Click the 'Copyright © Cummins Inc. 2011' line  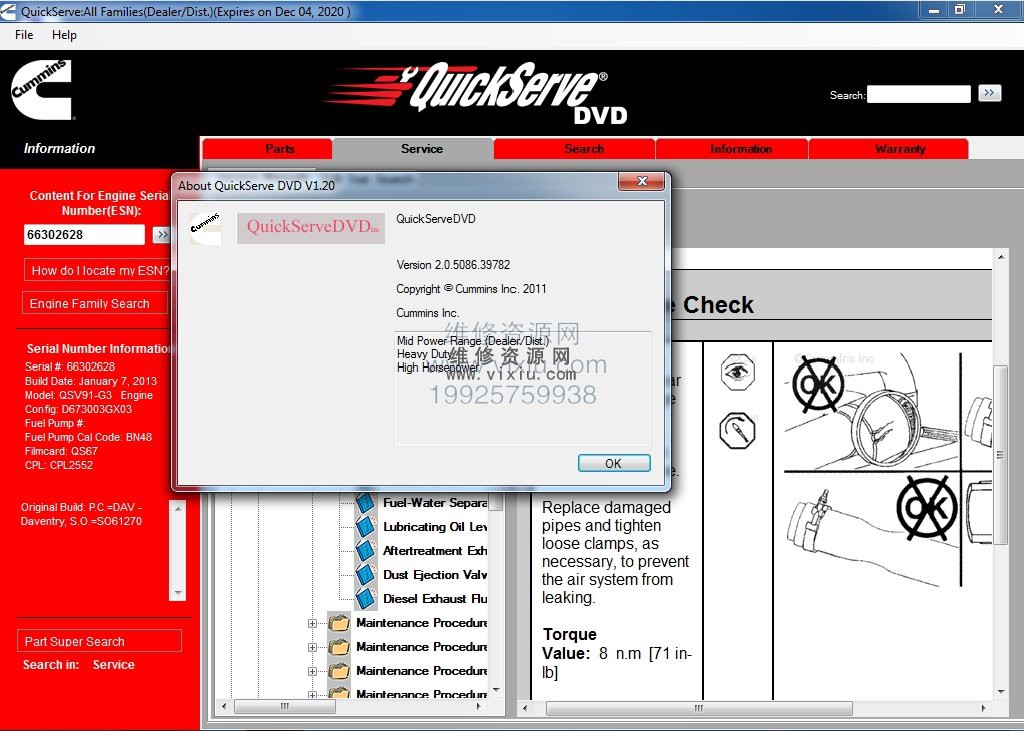[471, 289]
